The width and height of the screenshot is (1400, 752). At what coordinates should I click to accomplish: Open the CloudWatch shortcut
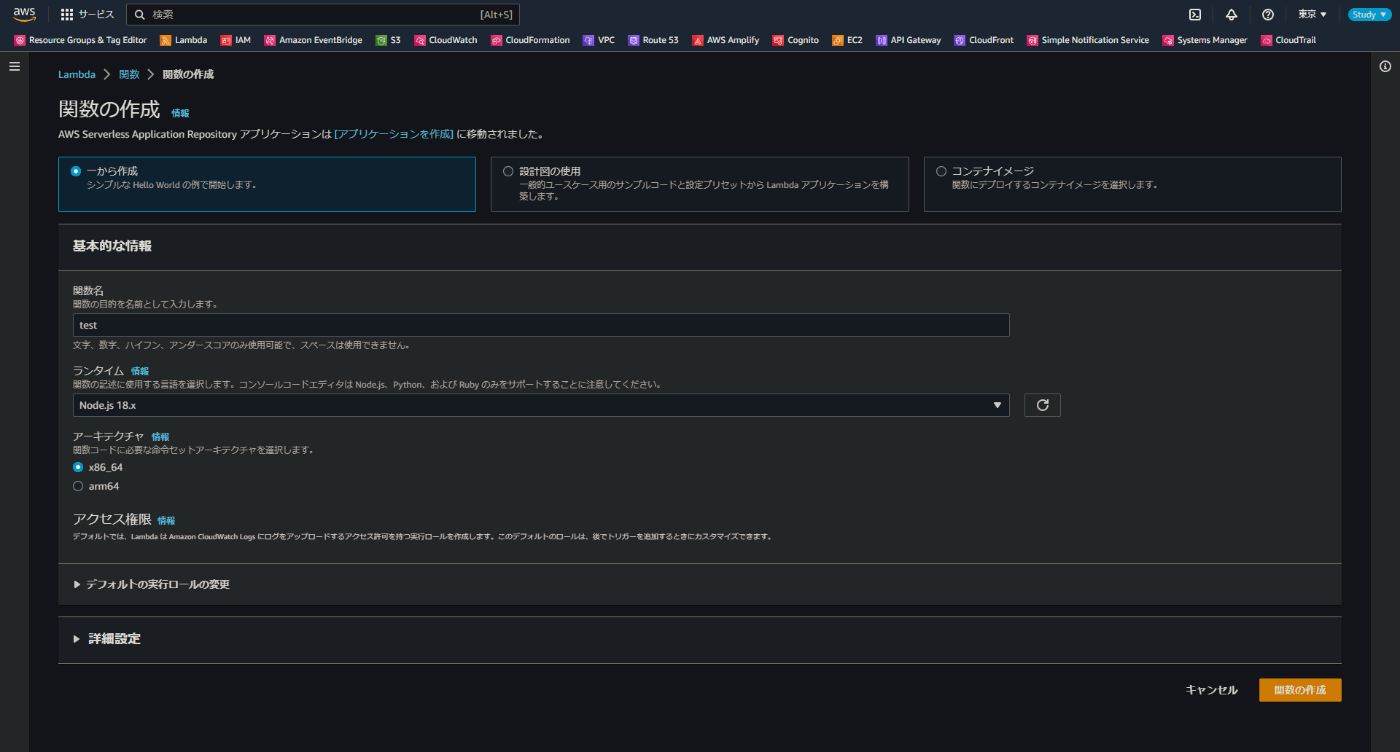point(445,40)
